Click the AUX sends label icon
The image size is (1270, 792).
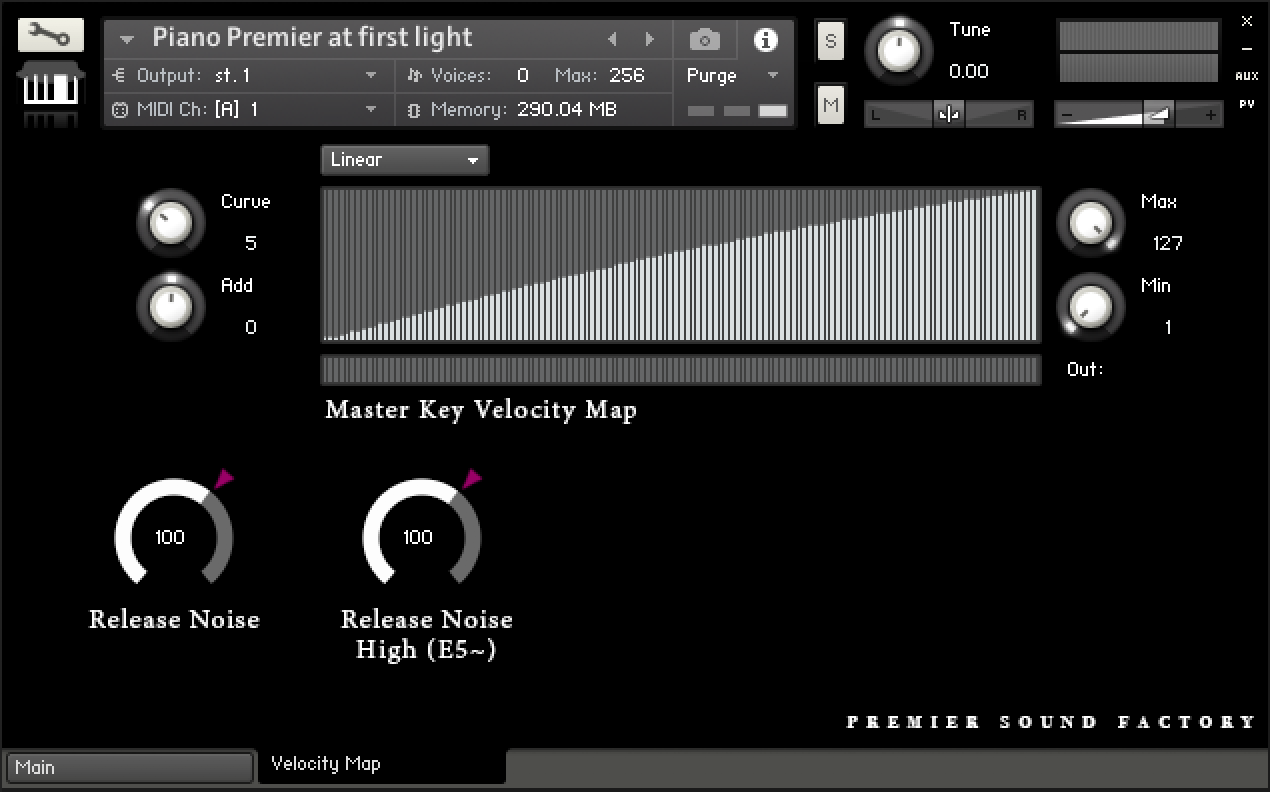point(1246,76)
